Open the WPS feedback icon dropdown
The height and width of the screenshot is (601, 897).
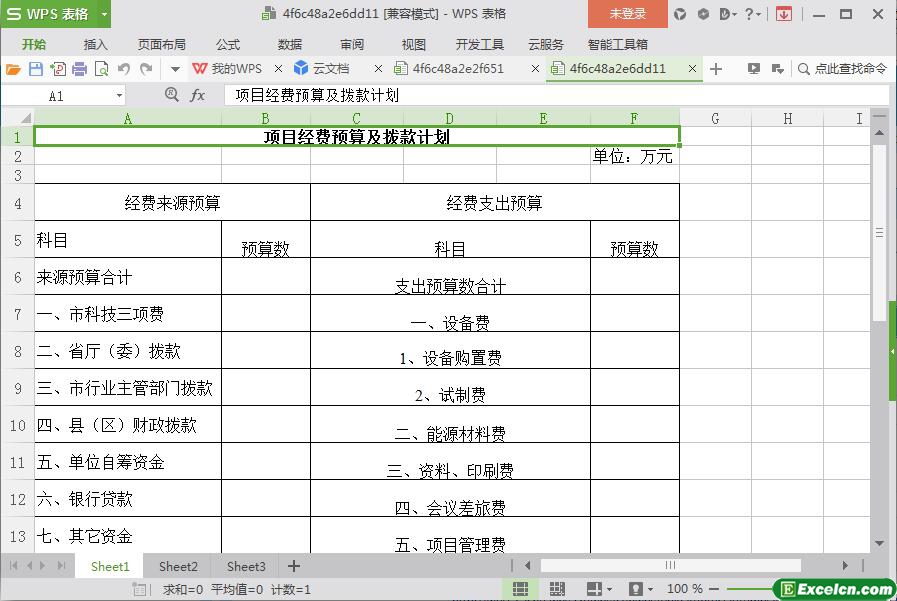pyautogui.click(x=728, y=14)
